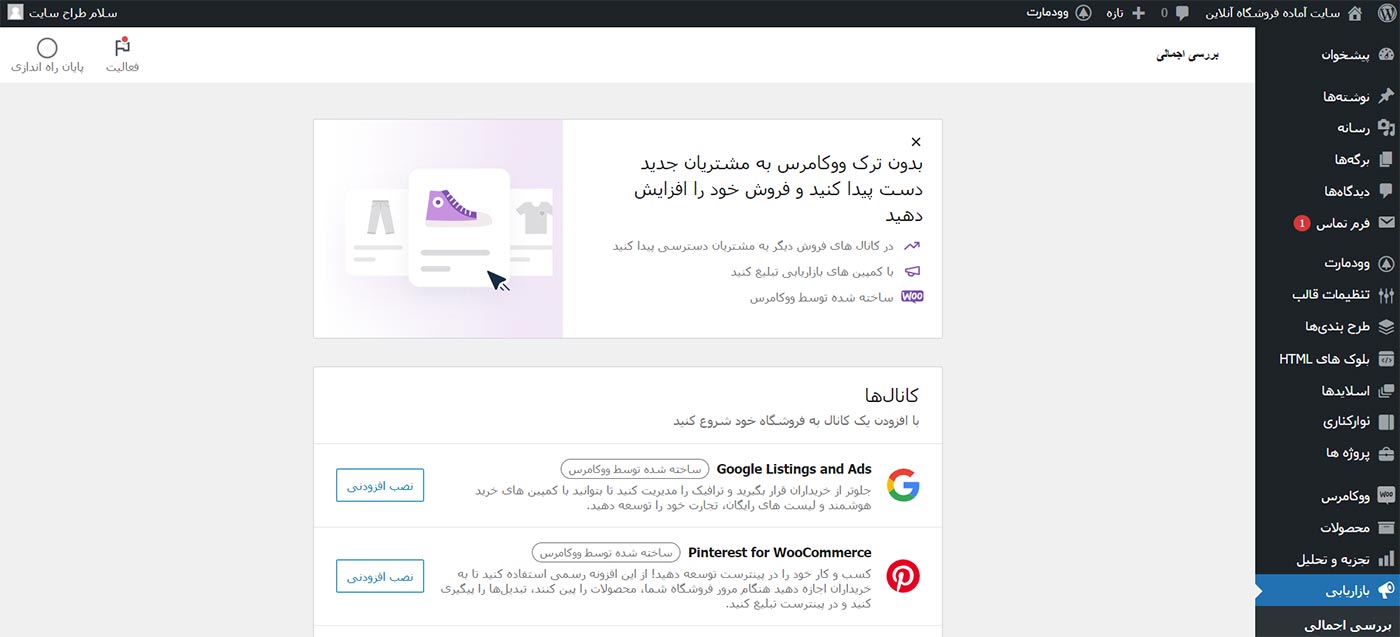Click the red notification badge on فرم تماس
Image resolution: width=1400 pixels, height=637 pixels.
[1301, 223]
